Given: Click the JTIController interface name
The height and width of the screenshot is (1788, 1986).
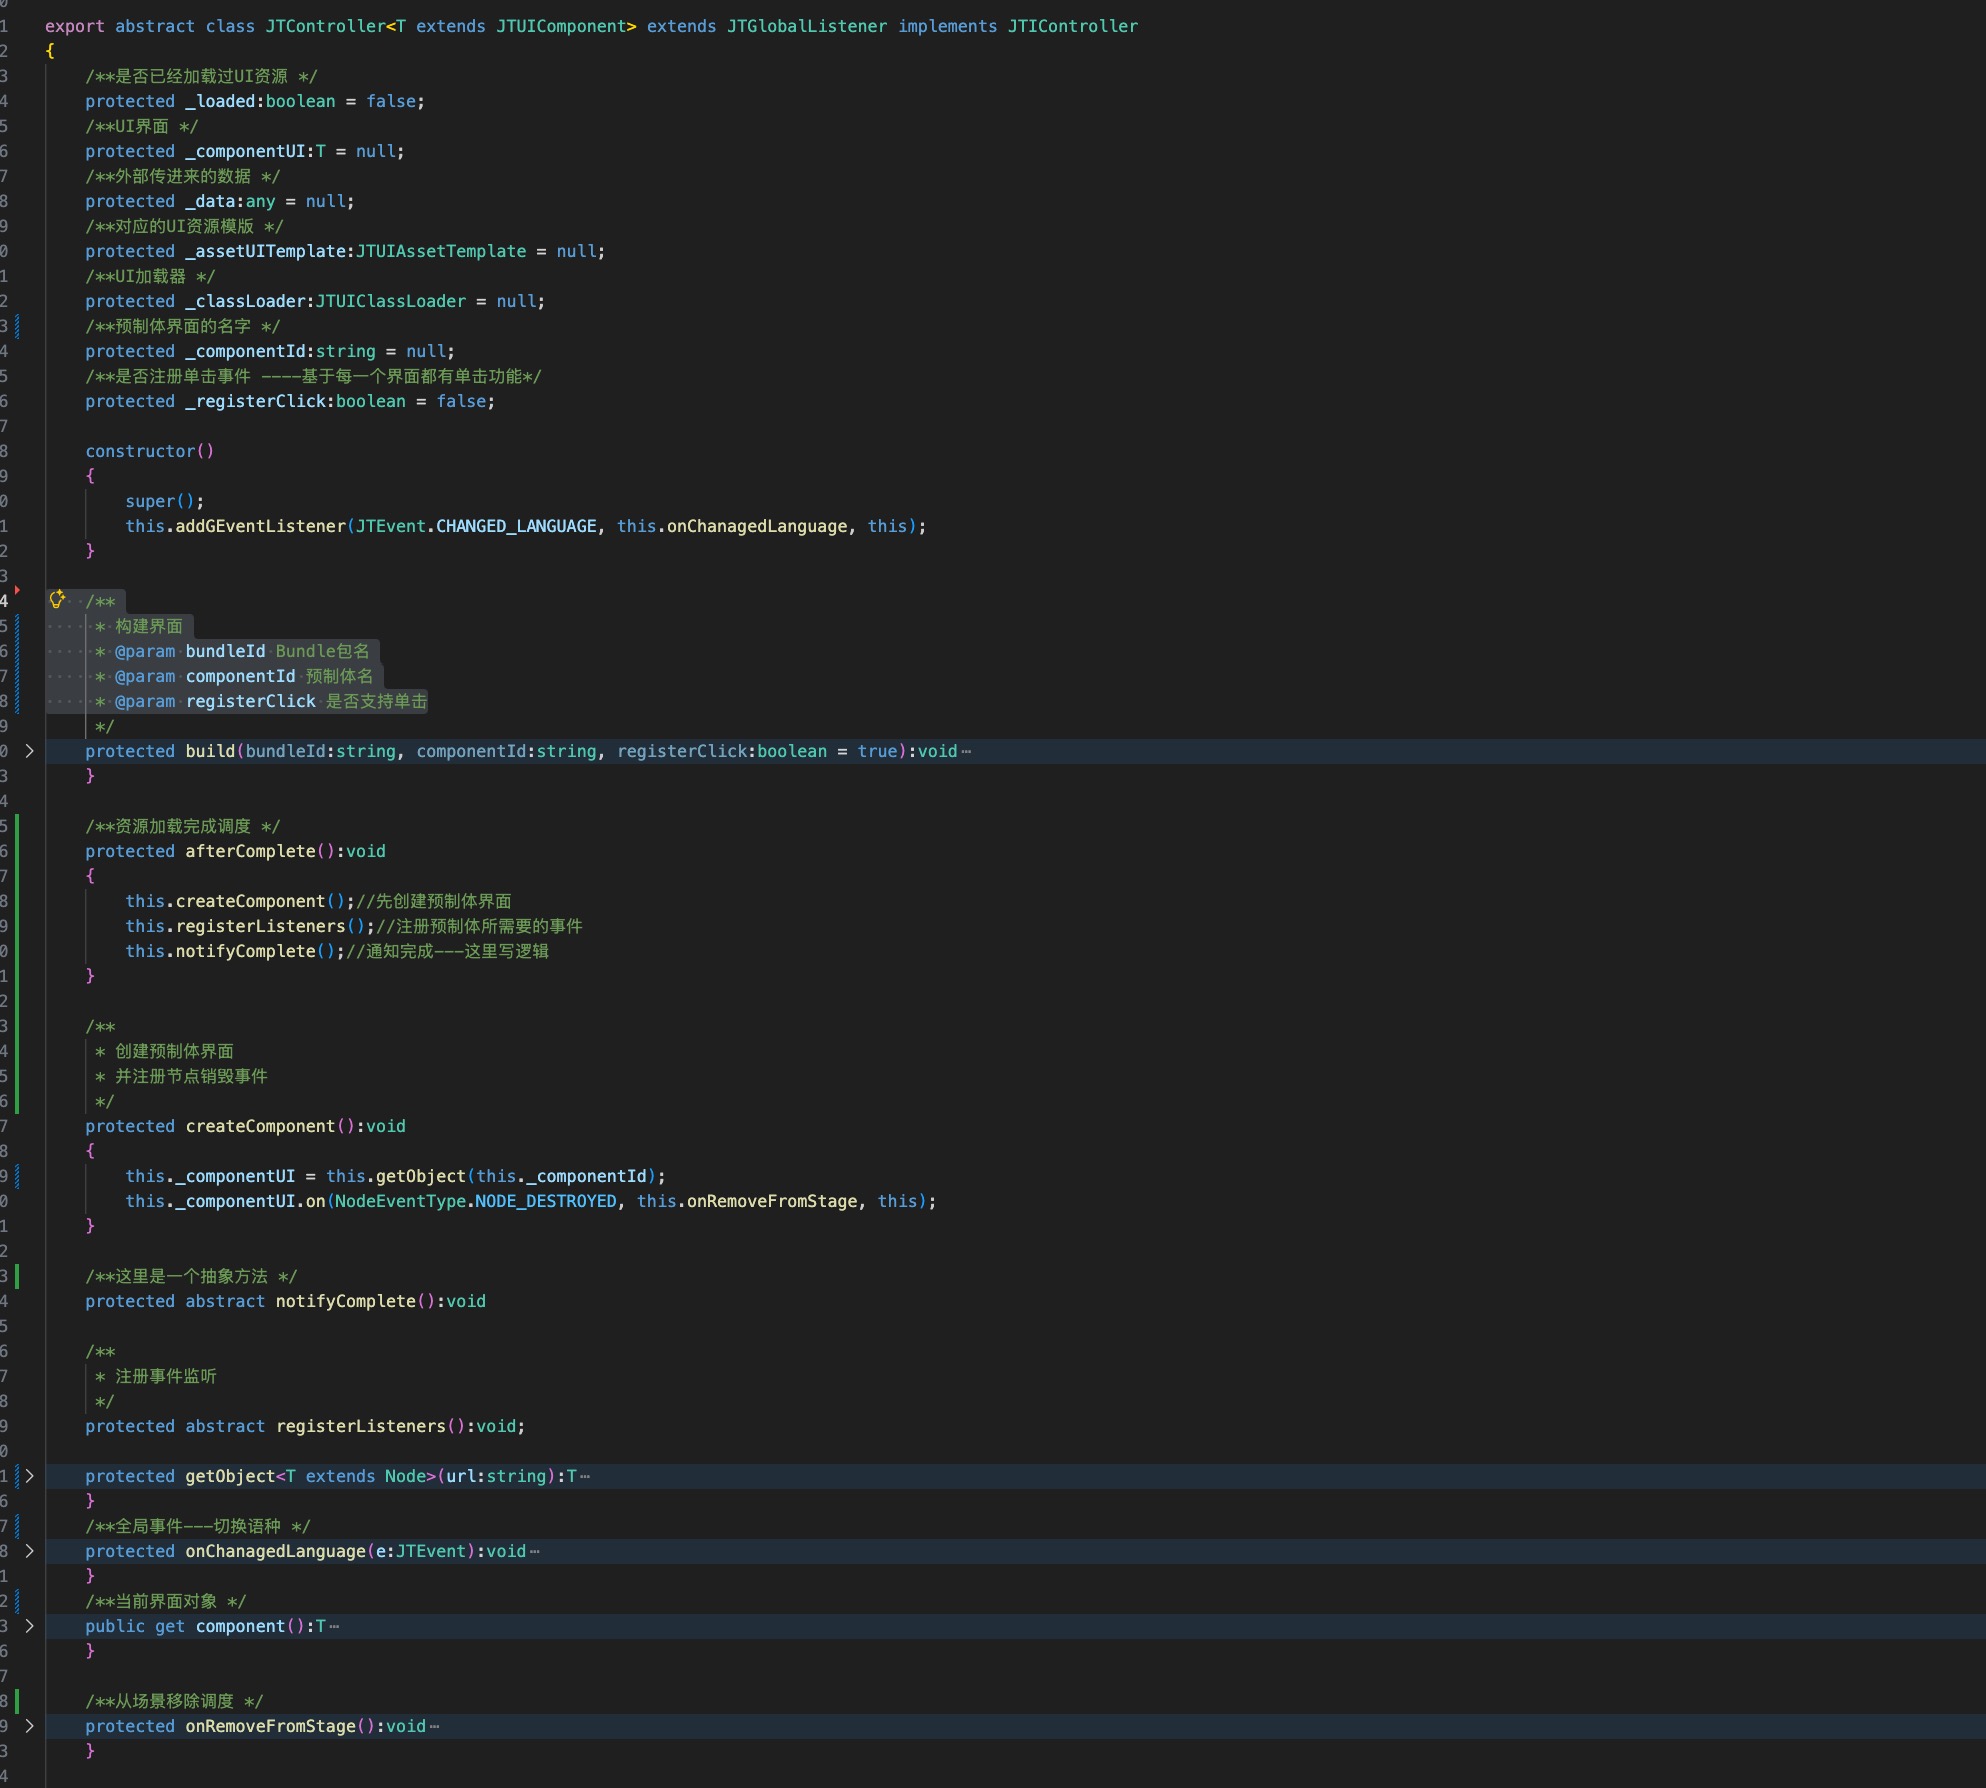Looking at the screenshot, I should pyautogui.click(x=1072, y=26).
